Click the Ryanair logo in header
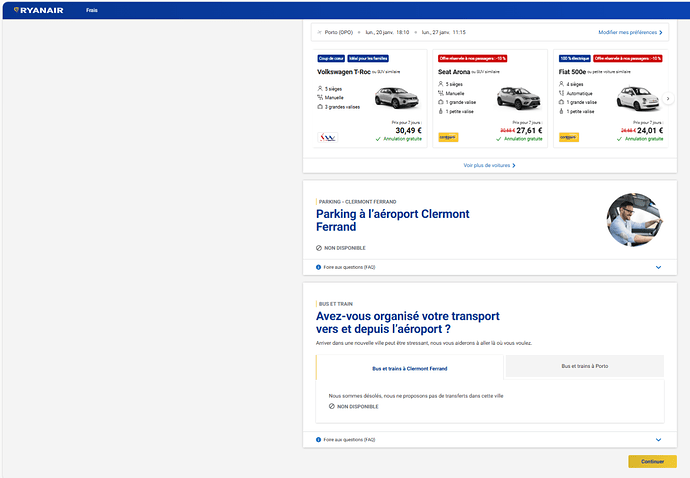 tap(39, 10)
